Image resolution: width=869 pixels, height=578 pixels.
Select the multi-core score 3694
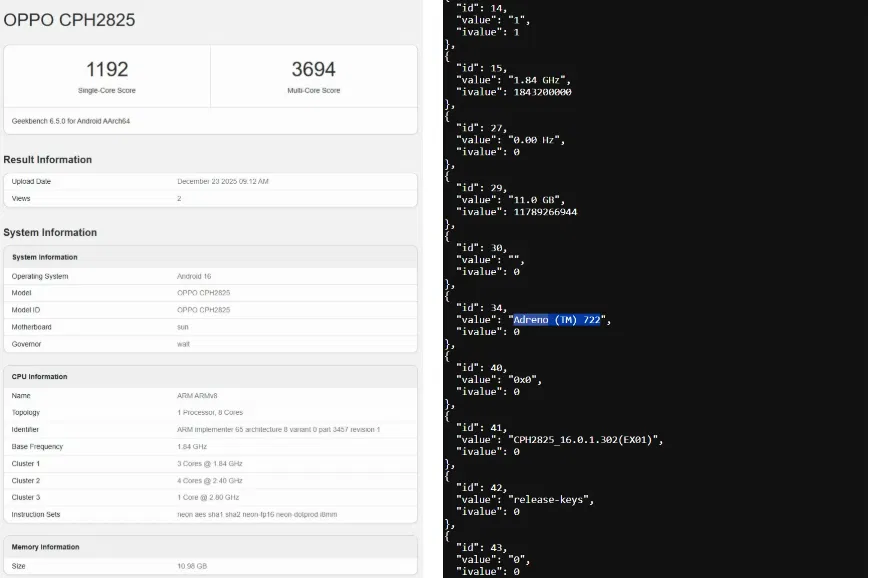click(x=314, y=69)
